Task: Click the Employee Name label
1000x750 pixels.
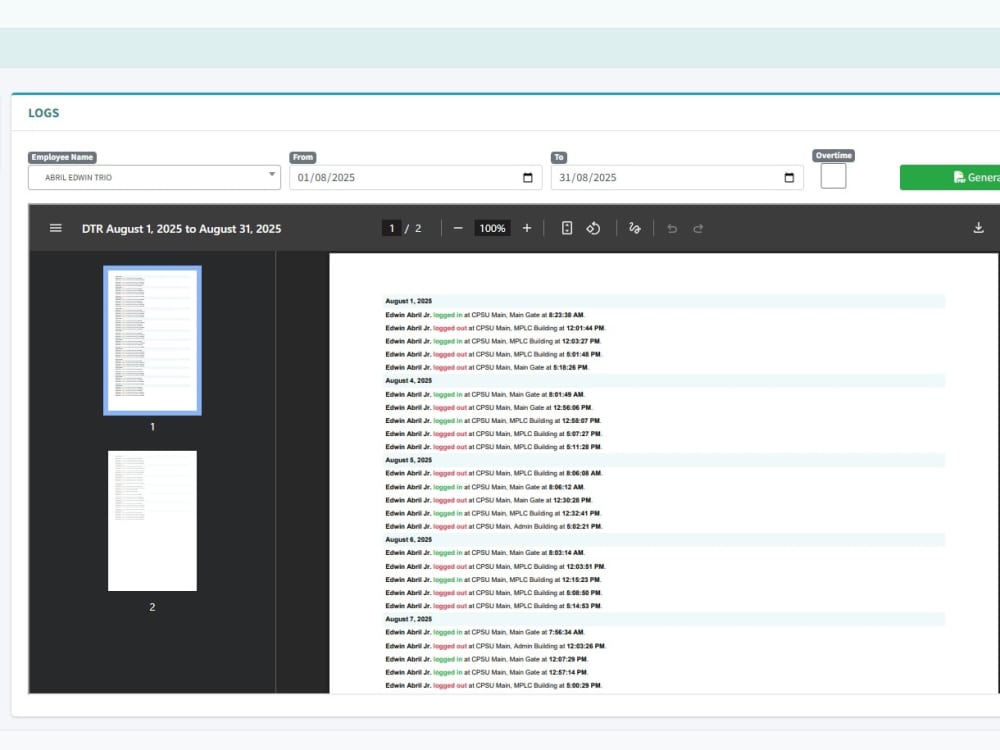Action: coord(62,157)
